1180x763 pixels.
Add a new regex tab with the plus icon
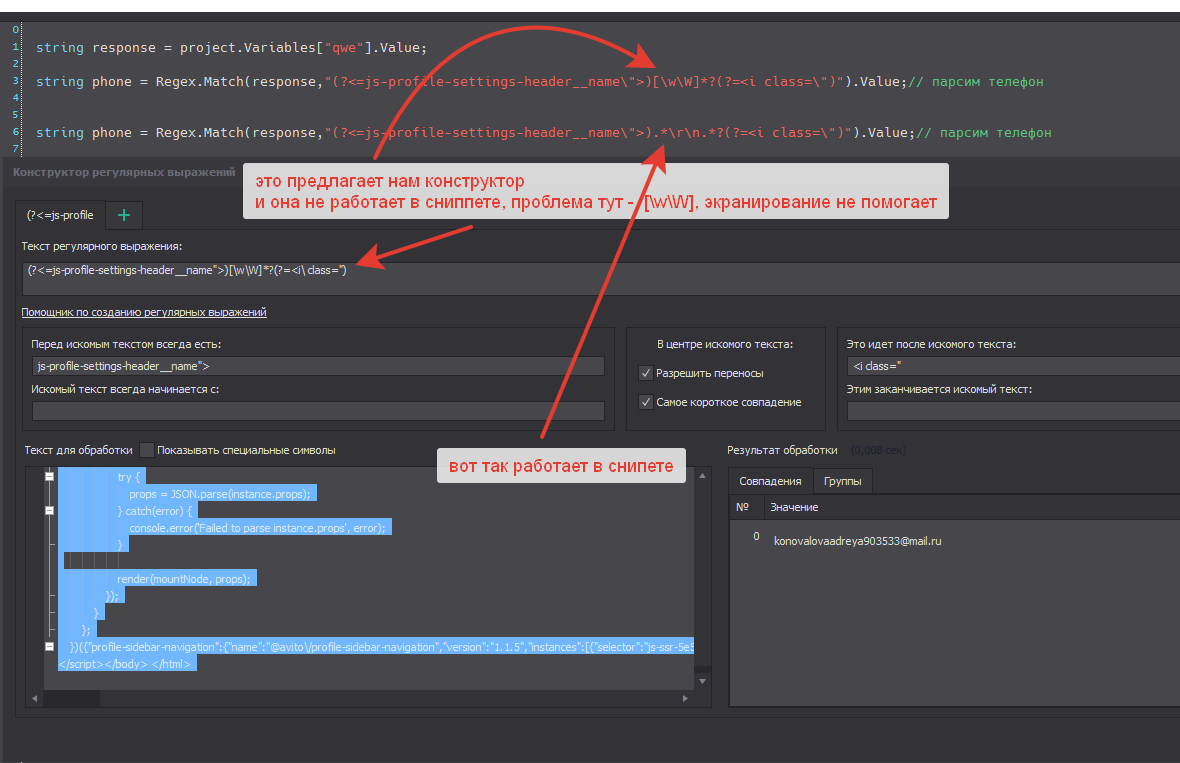(x=124, y=215)
